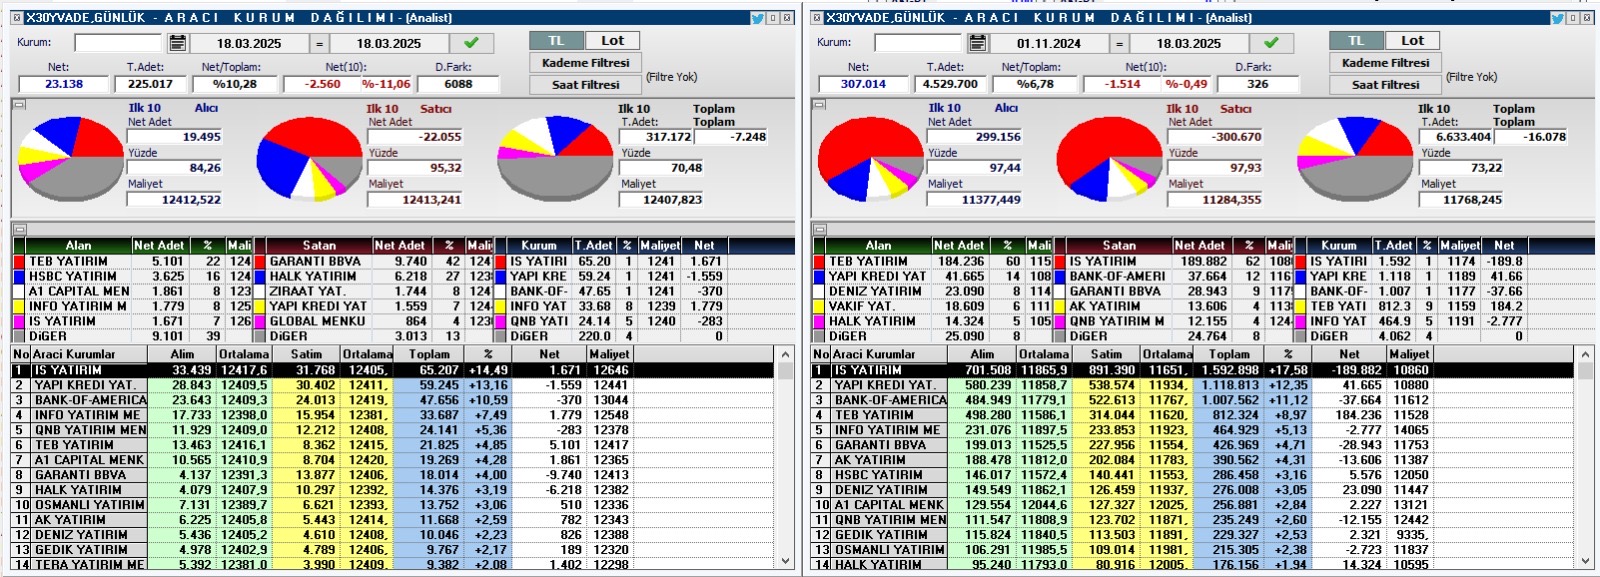1600x577 pixels.
Task: Click the Alan header in left window
Action: click(x=79, y=245)
